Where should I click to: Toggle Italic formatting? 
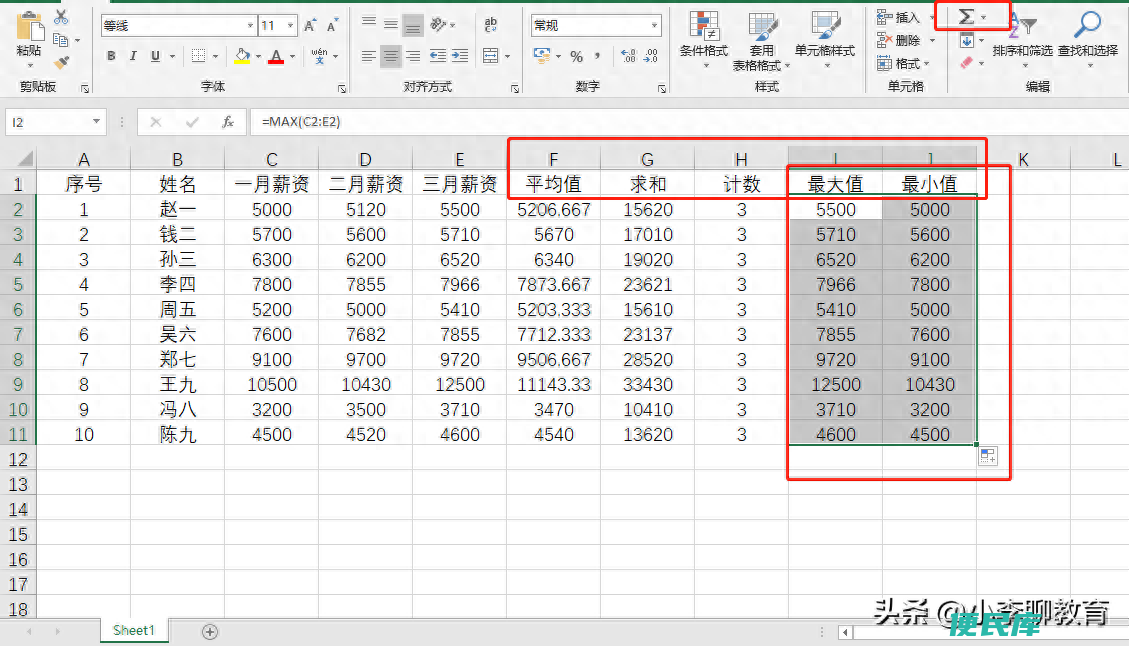pyautogui.click(x=133, y=55)
